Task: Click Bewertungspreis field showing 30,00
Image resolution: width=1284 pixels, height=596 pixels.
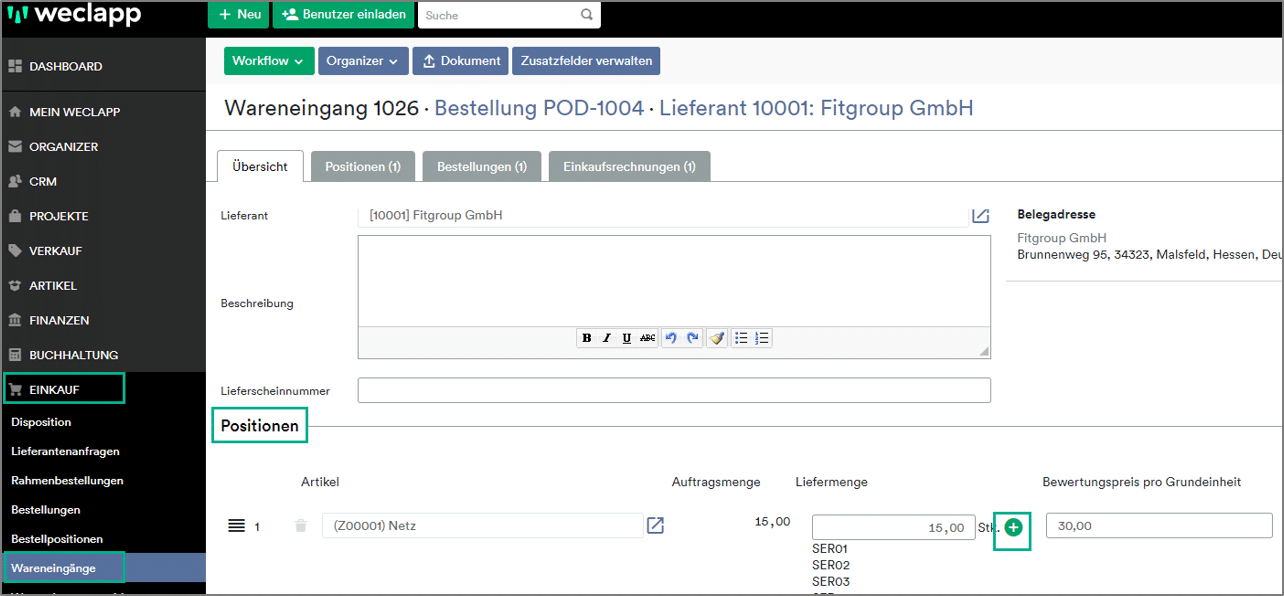Action: [x=1158, y=525]
